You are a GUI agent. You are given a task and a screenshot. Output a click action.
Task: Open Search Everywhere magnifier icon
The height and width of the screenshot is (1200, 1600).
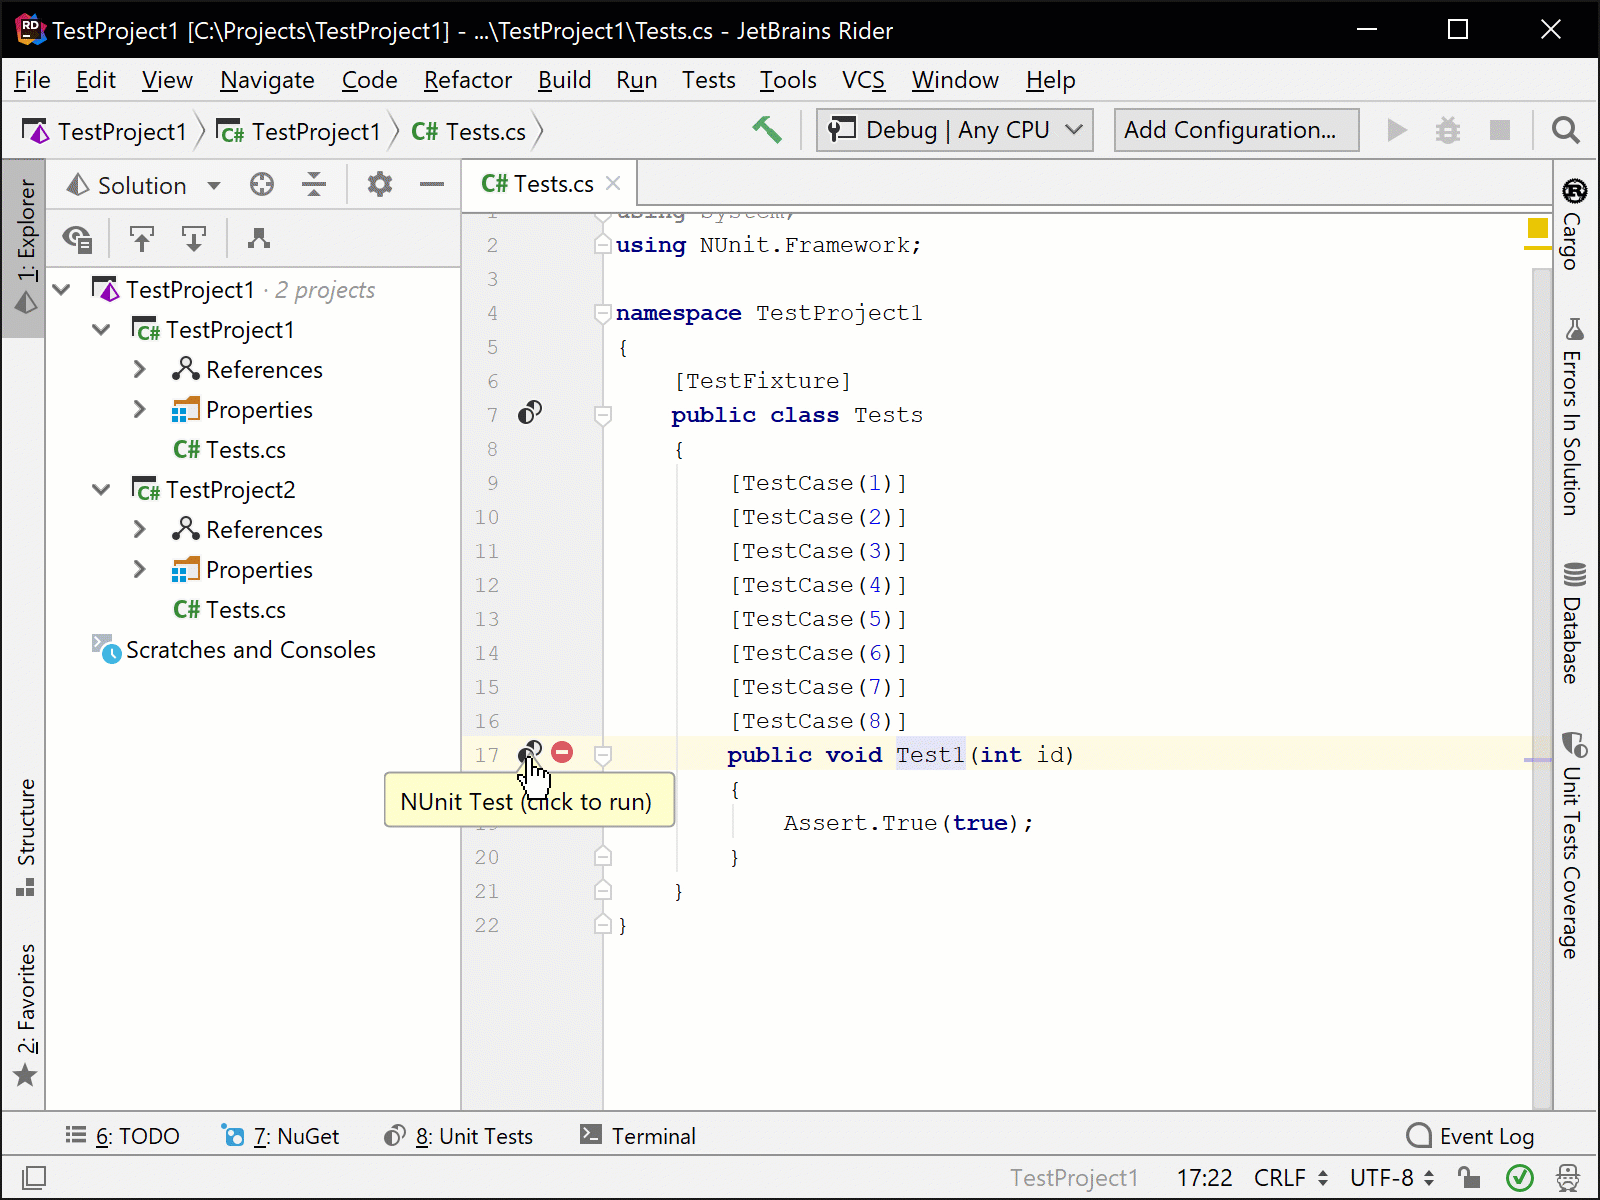tap(1565, 130)
